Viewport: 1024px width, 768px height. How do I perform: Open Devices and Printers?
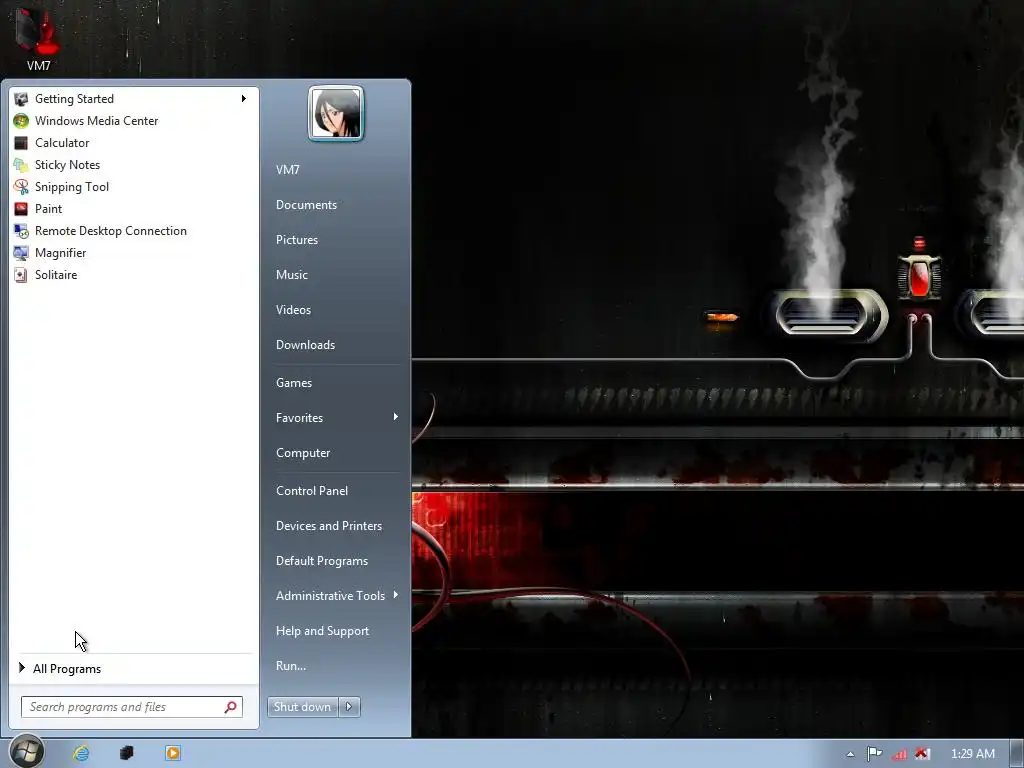click(328, 526)
